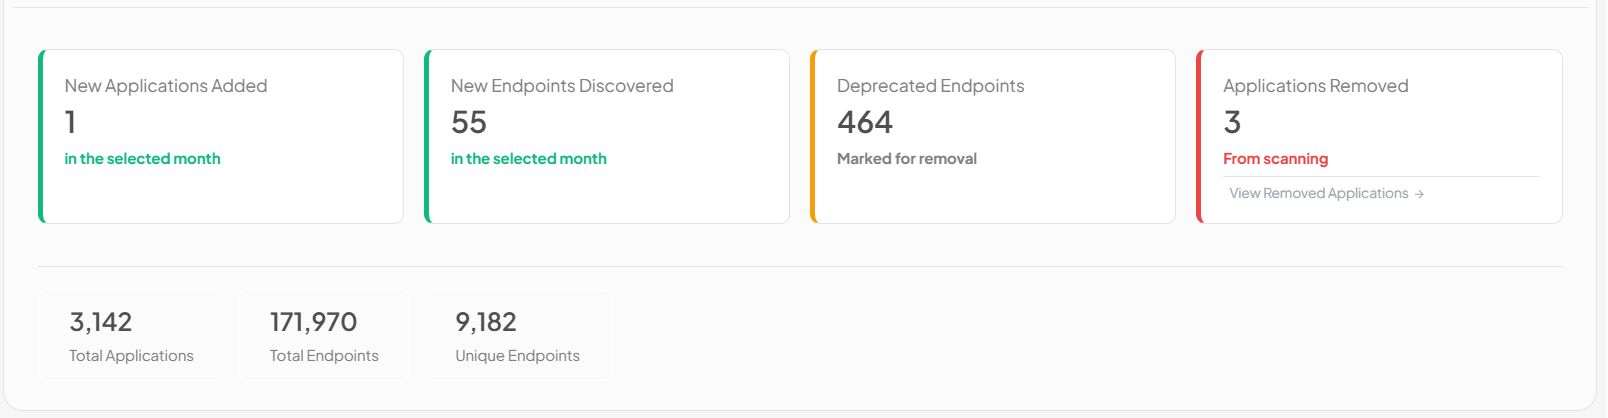Click the 55 new endpoints count

469,122
